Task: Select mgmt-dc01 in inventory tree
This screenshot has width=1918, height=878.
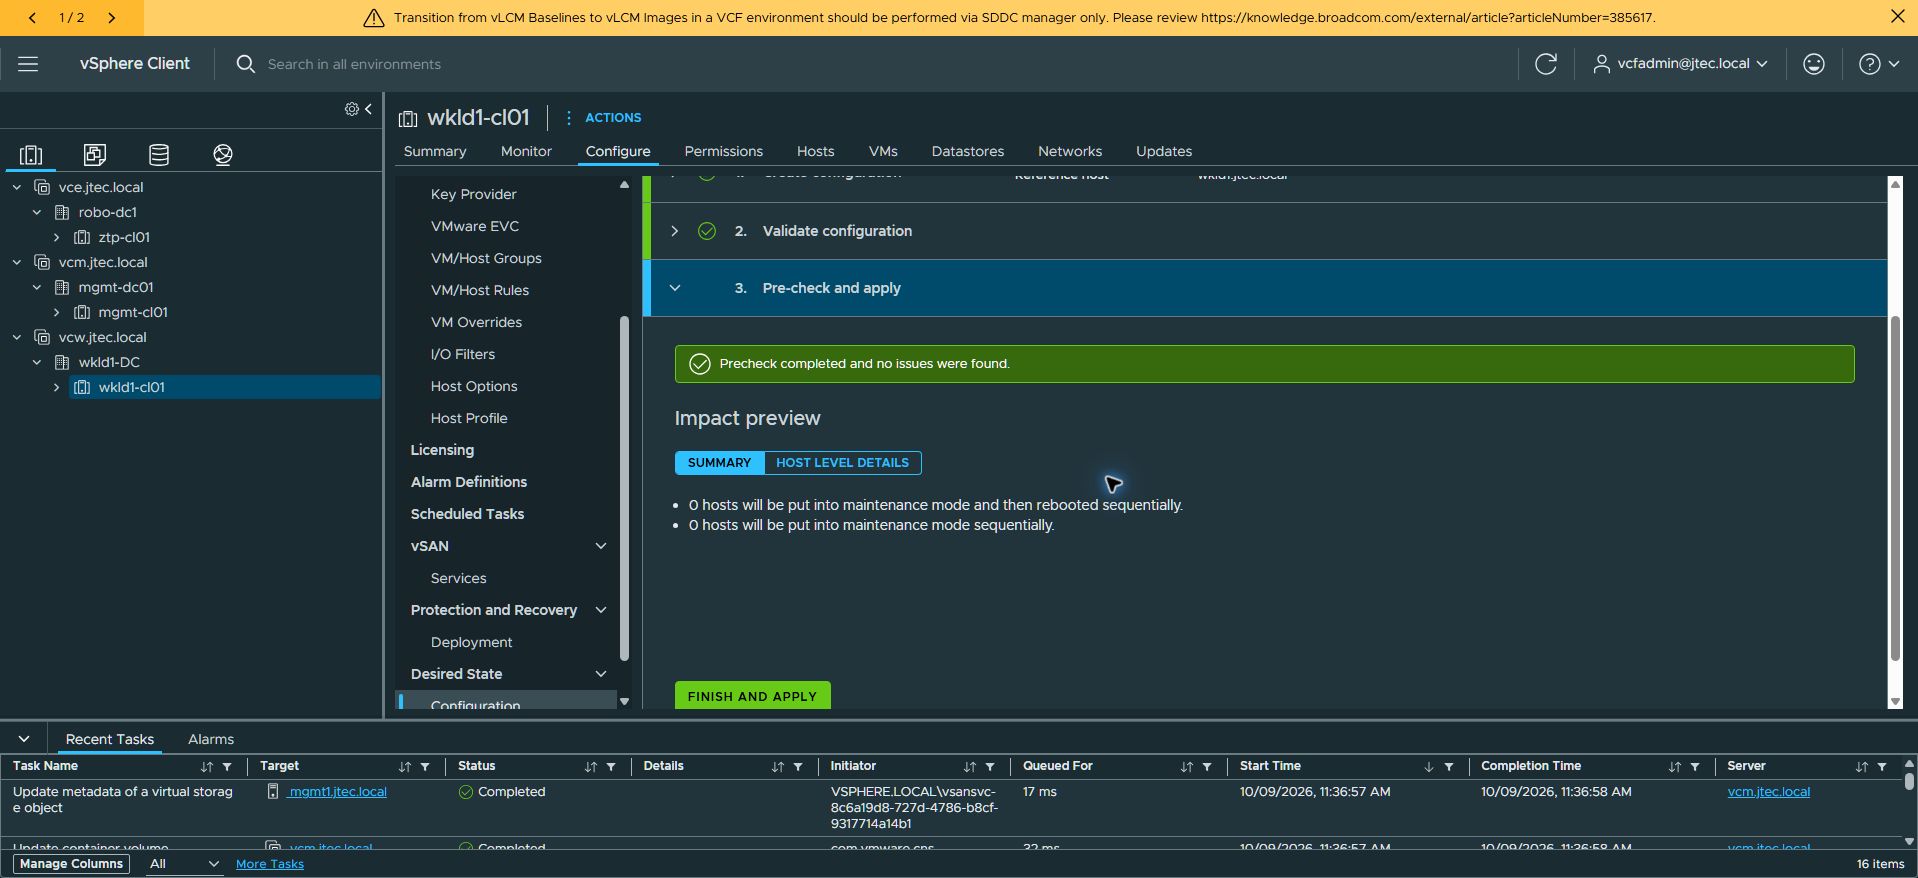Action: point(116,287)
